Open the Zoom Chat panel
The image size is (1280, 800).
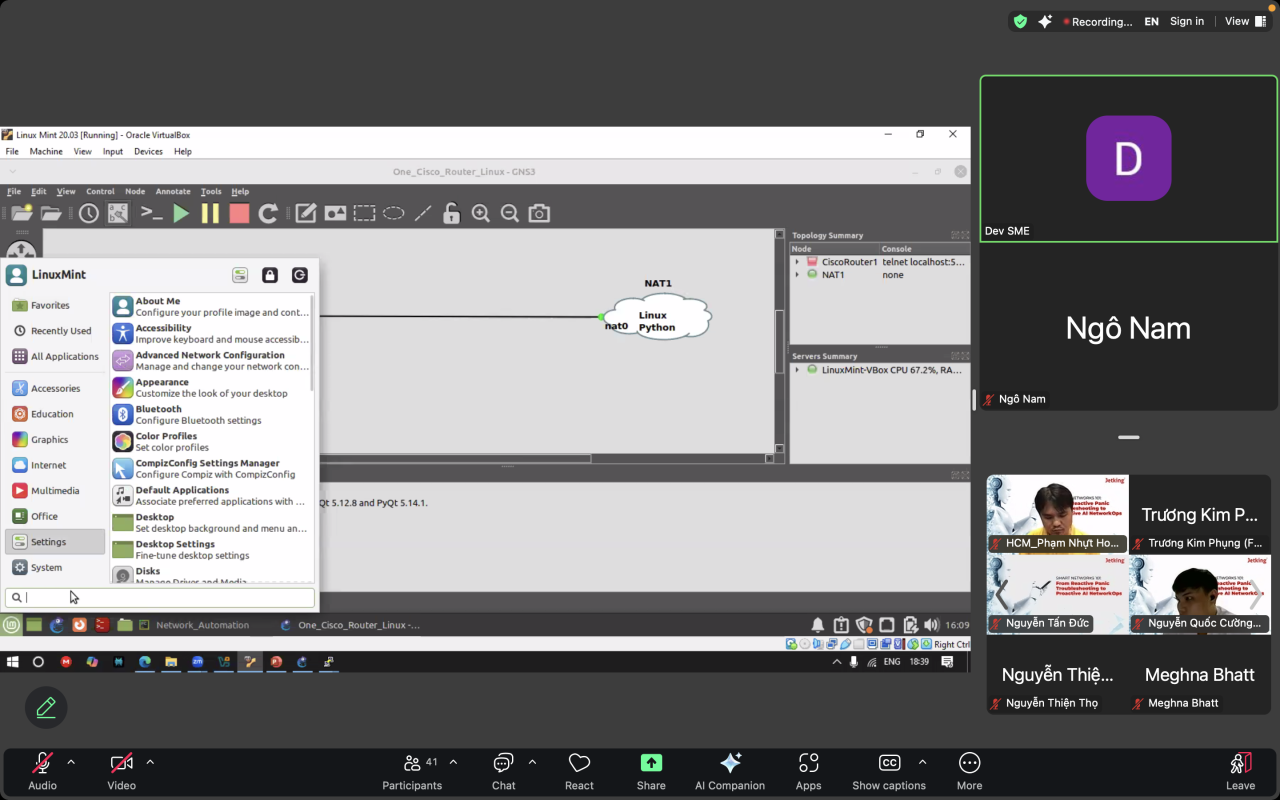tap(504, 771)
